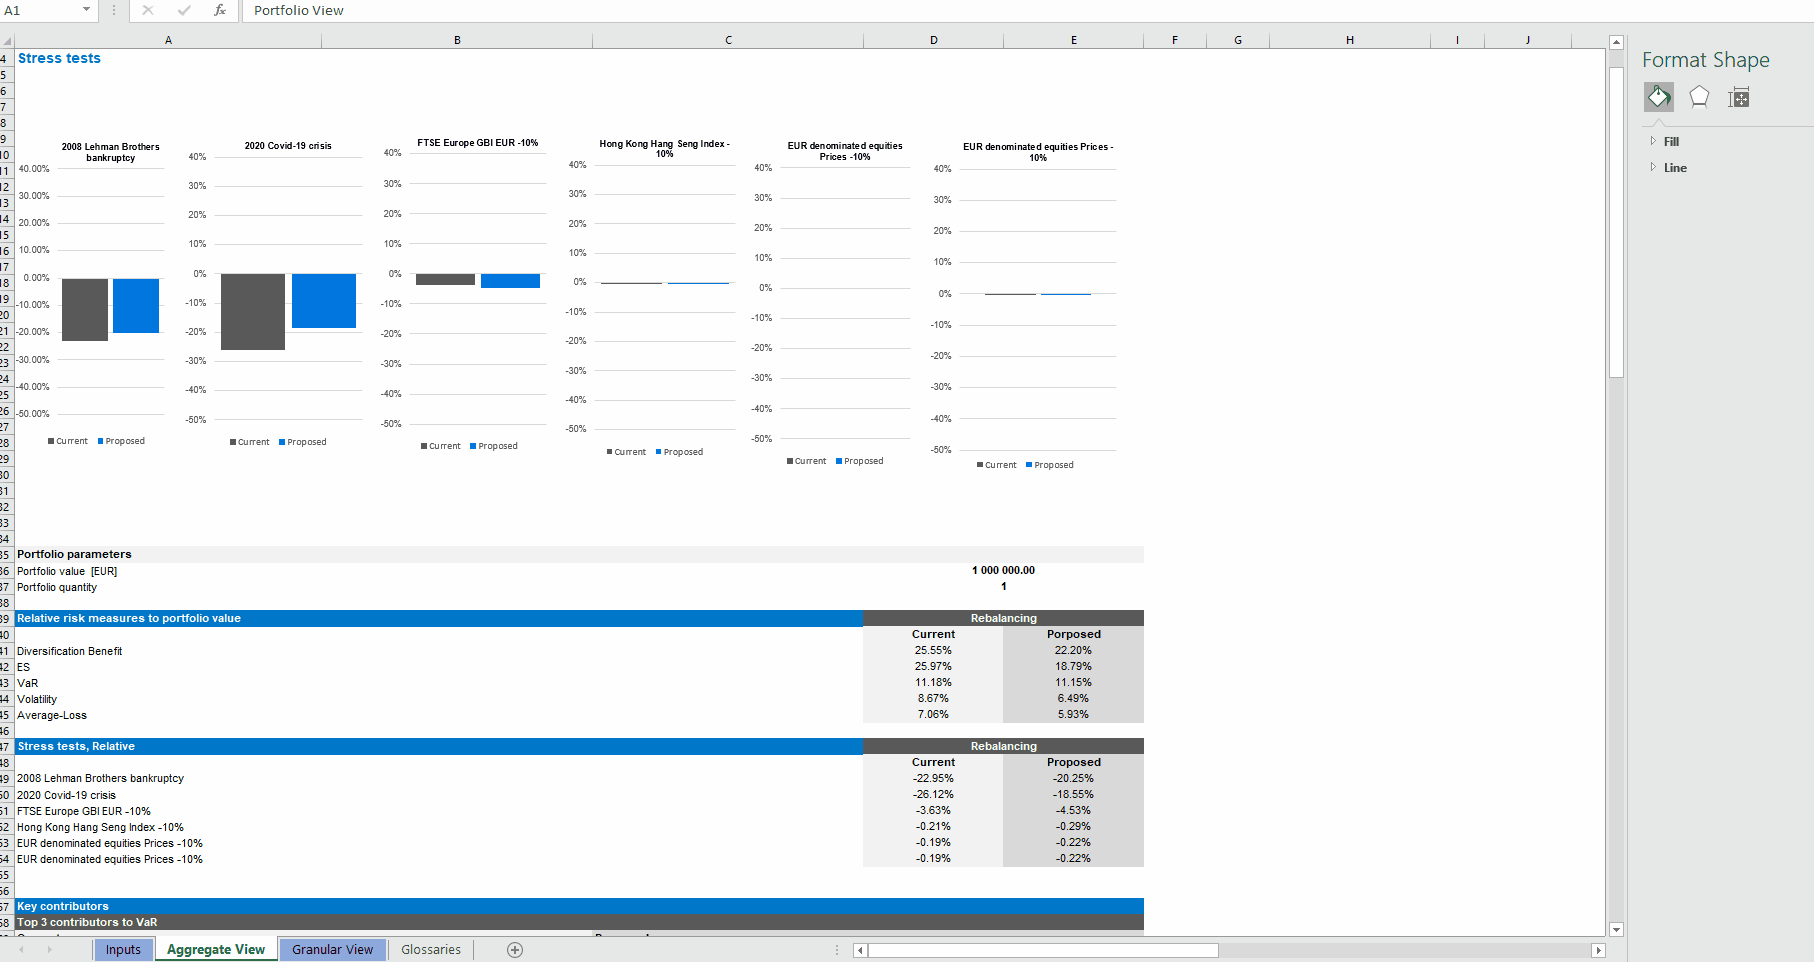Screen dimensions: 1814x962
Task: Click the next-sheet navigation arrow icon
Action: (x=49, y=949)
